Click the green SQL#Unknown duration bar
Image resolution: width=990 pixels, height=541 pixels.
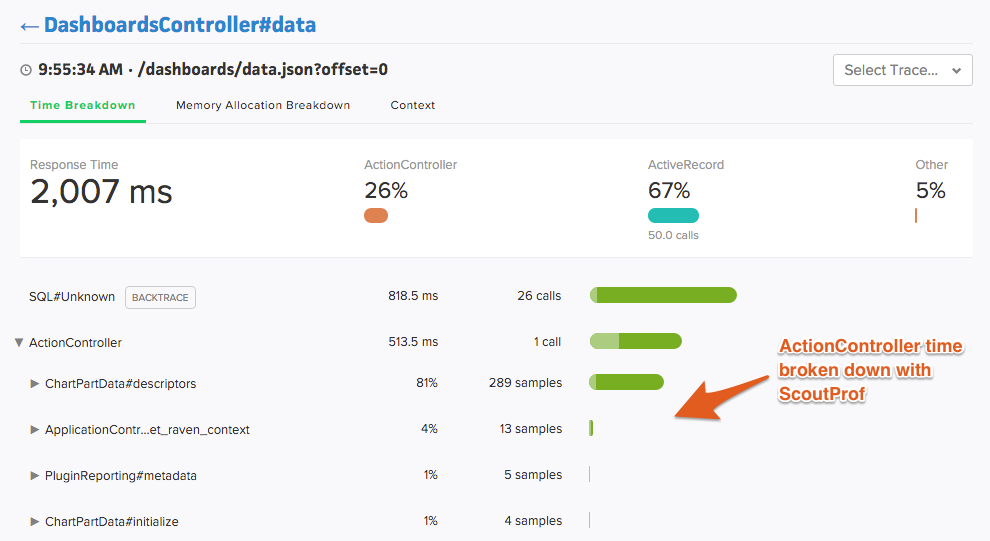click(663, 295)
